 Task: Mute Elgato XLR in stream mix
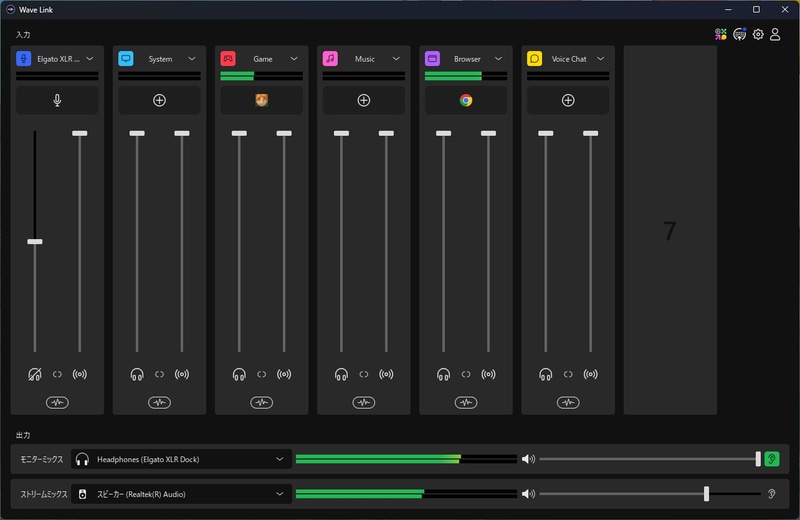80,375
